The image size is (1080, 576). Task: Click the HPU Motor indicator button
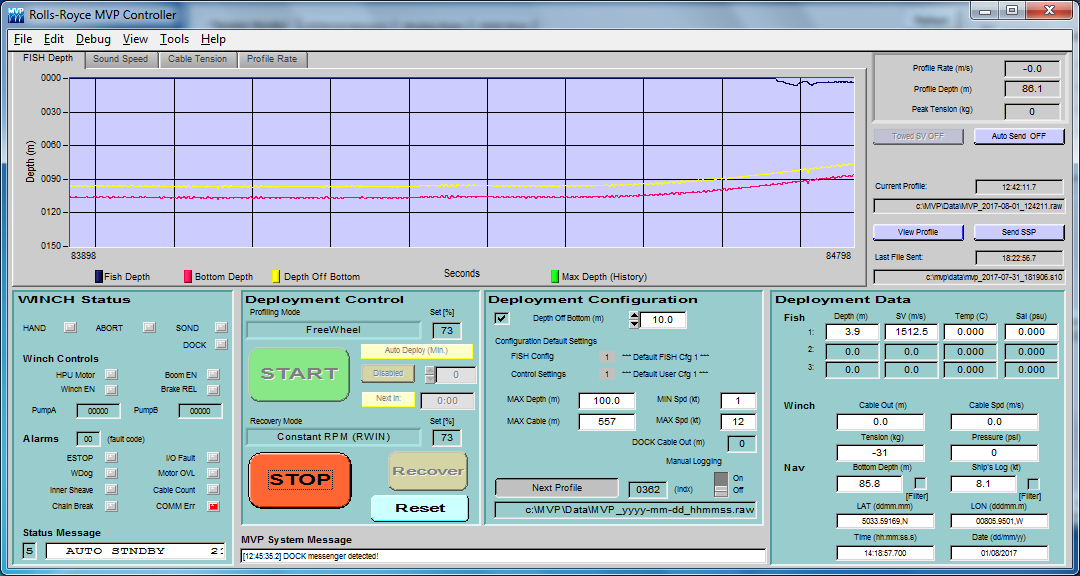(x=111, y=375)
